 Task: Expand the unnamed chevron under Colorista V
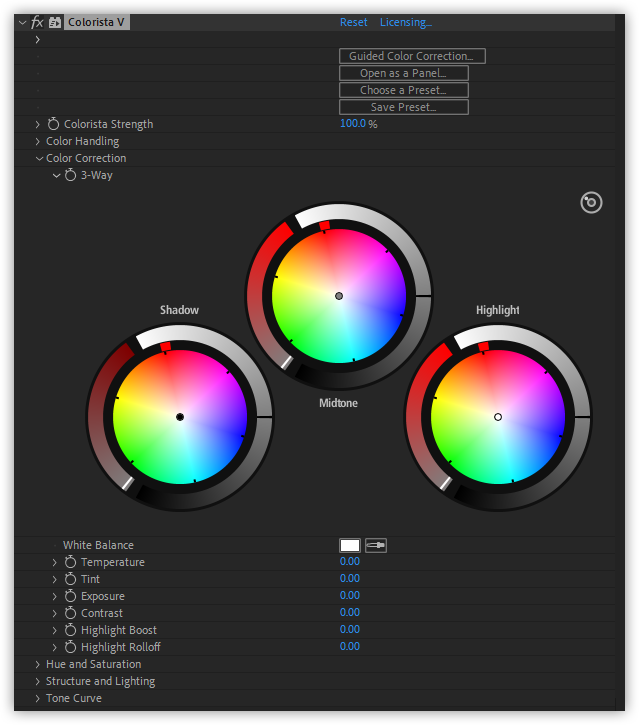(37, 40)
